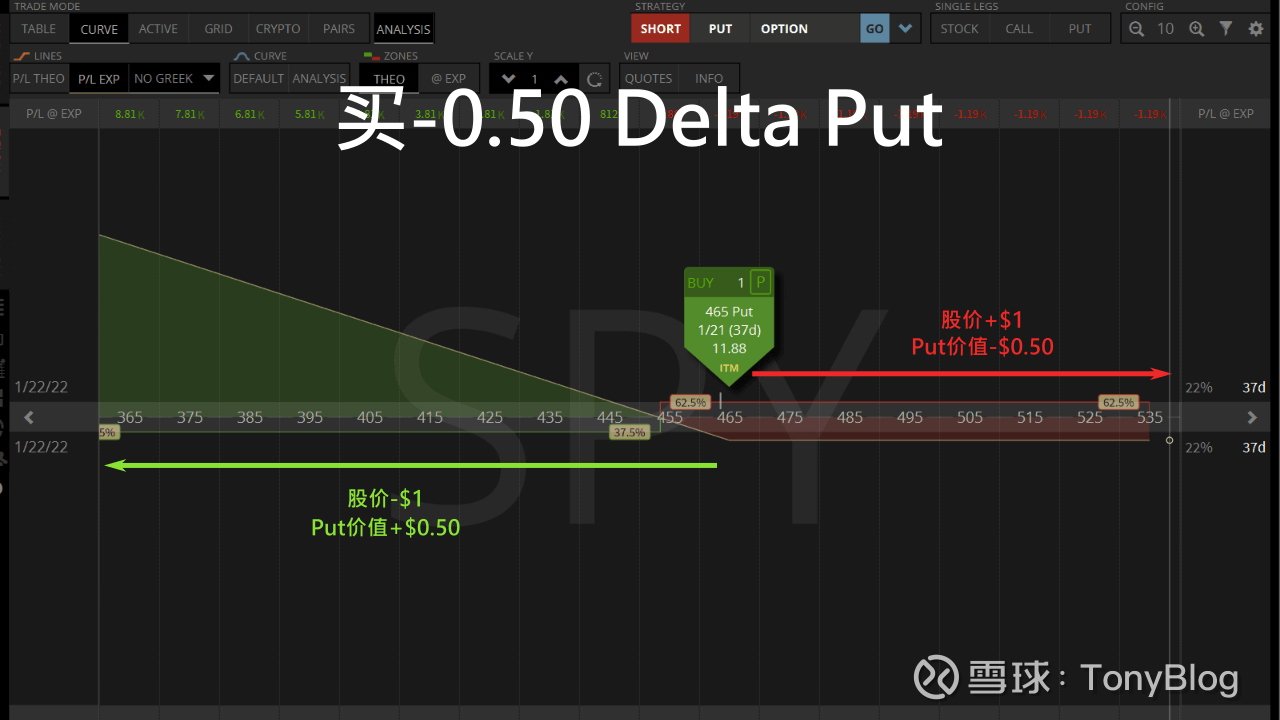Click the 415 strike on the price axis
Screen dimensions: 1280x720
[x=430, y=417]
